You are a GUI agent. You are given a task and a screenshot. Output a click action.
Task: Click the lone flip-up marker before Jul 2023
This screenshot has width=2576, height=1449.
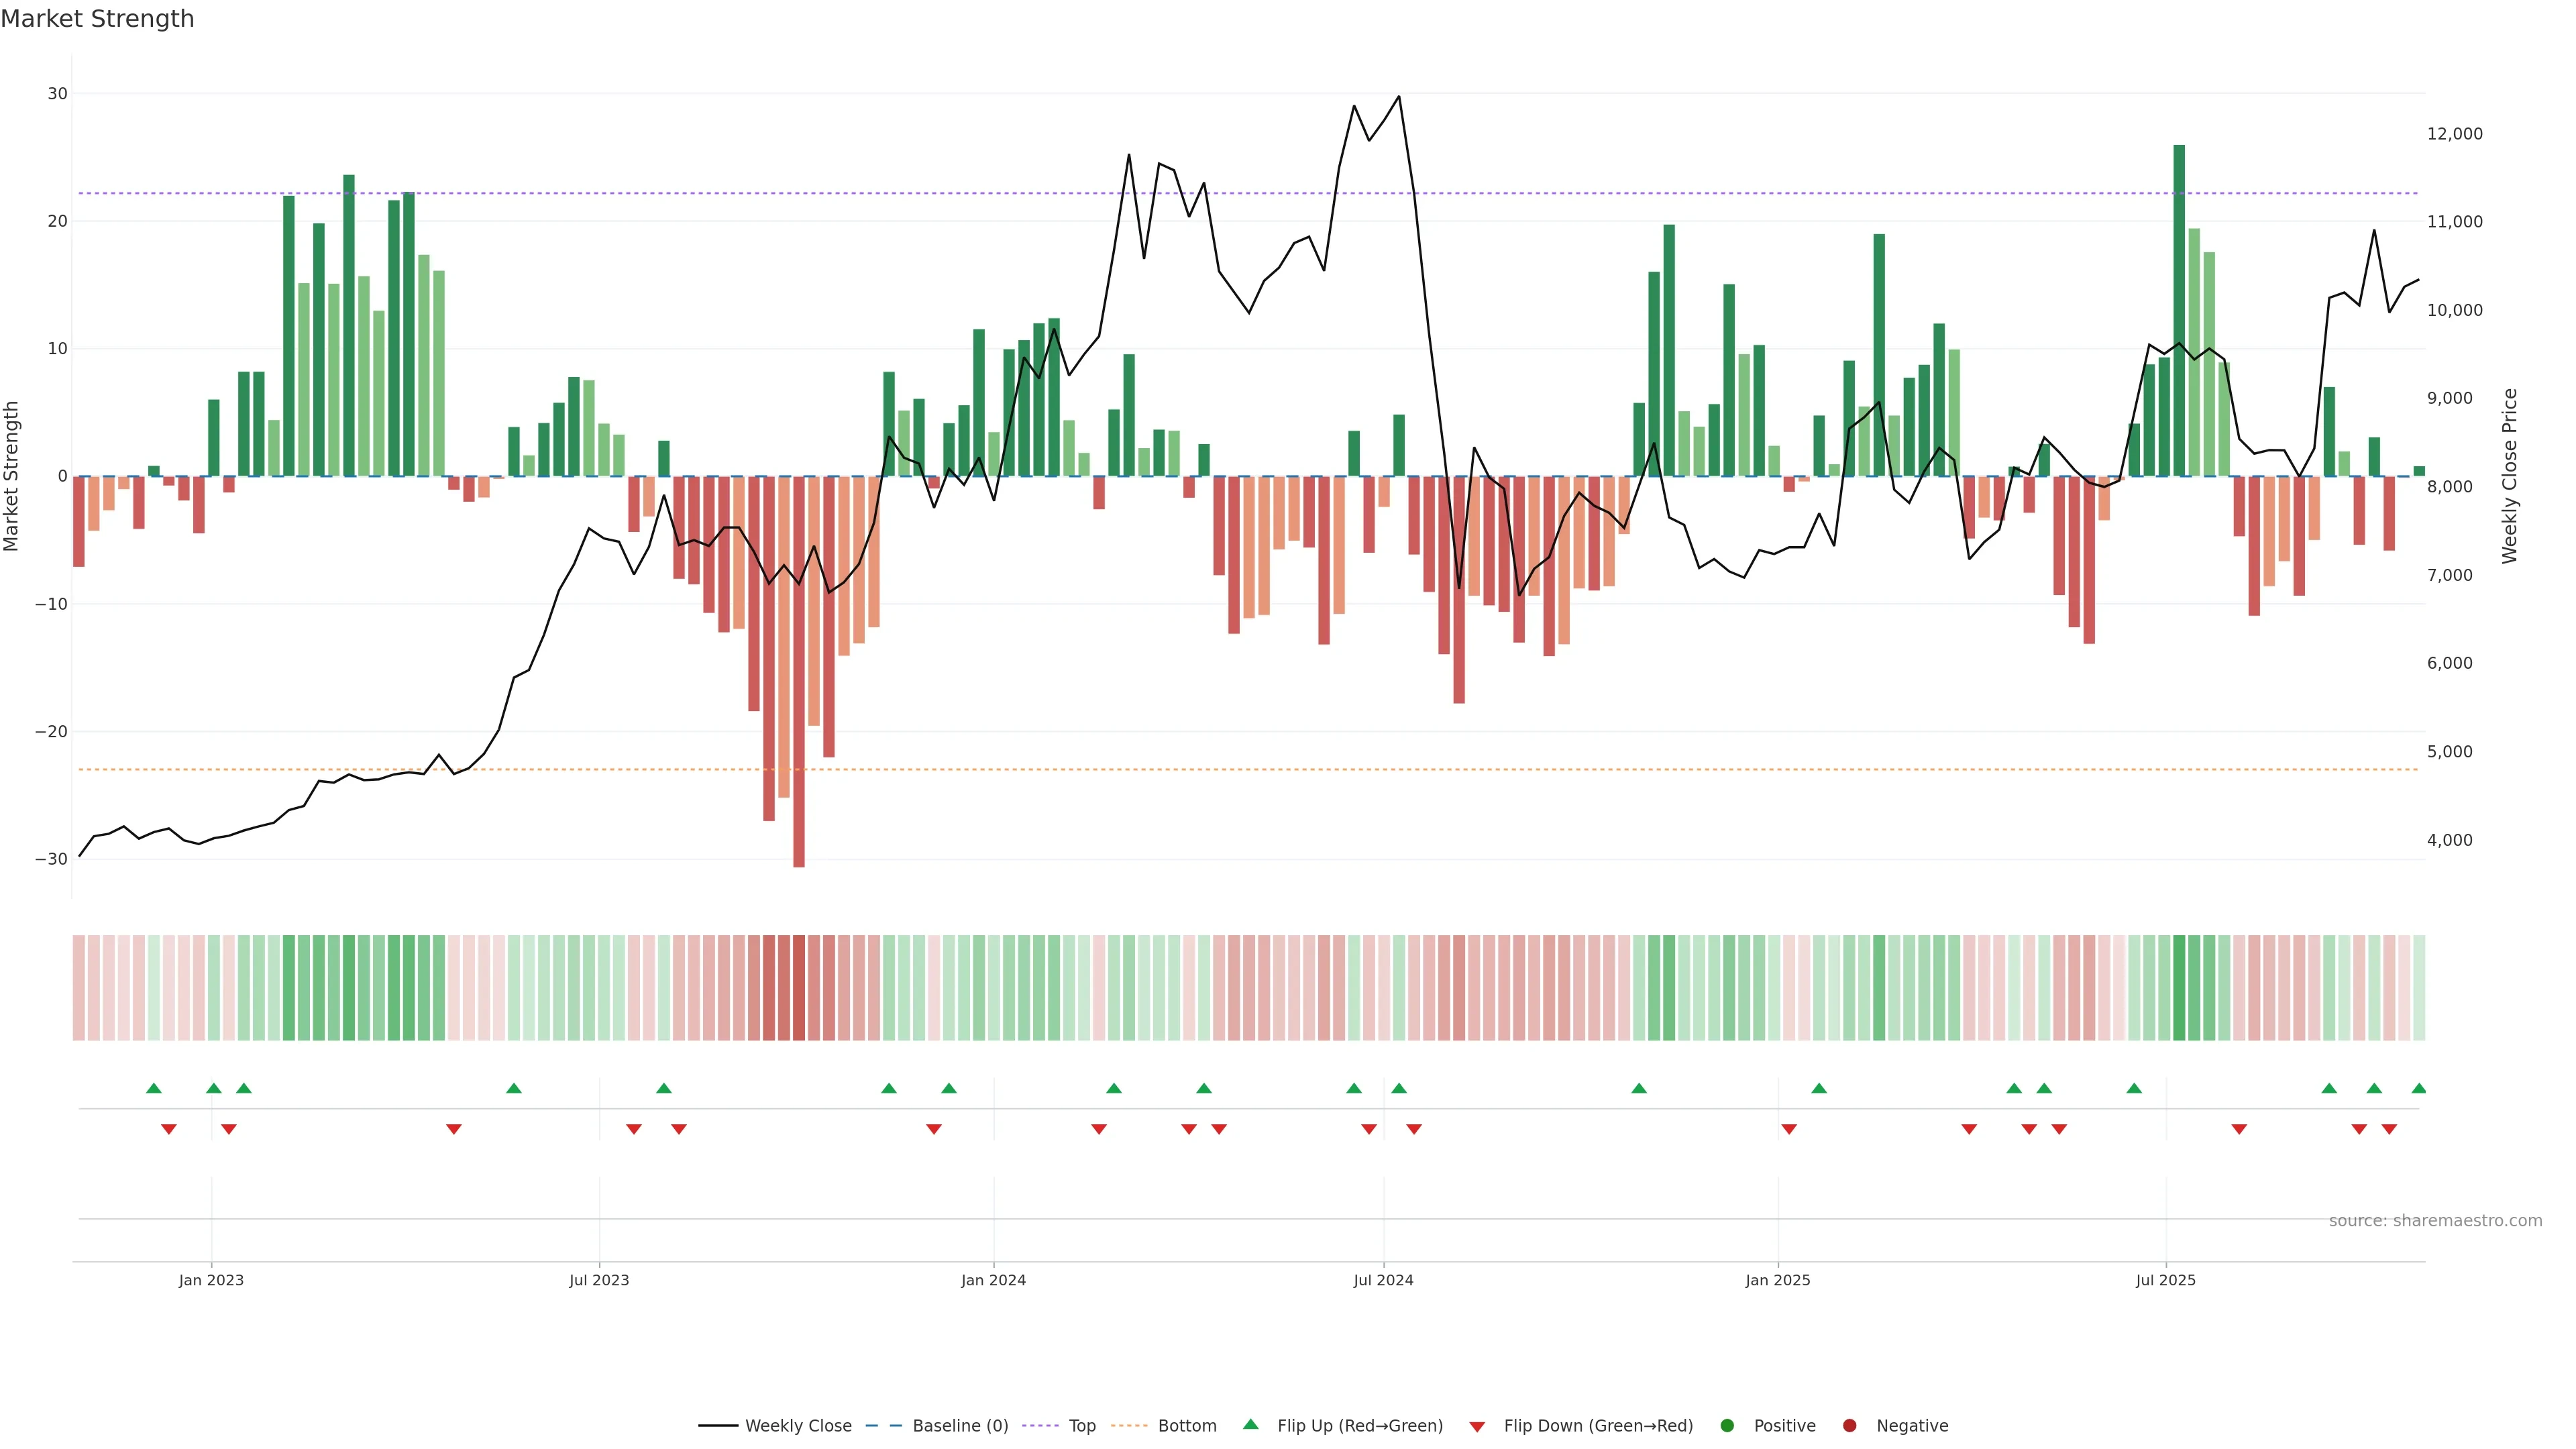point(514,1088)
